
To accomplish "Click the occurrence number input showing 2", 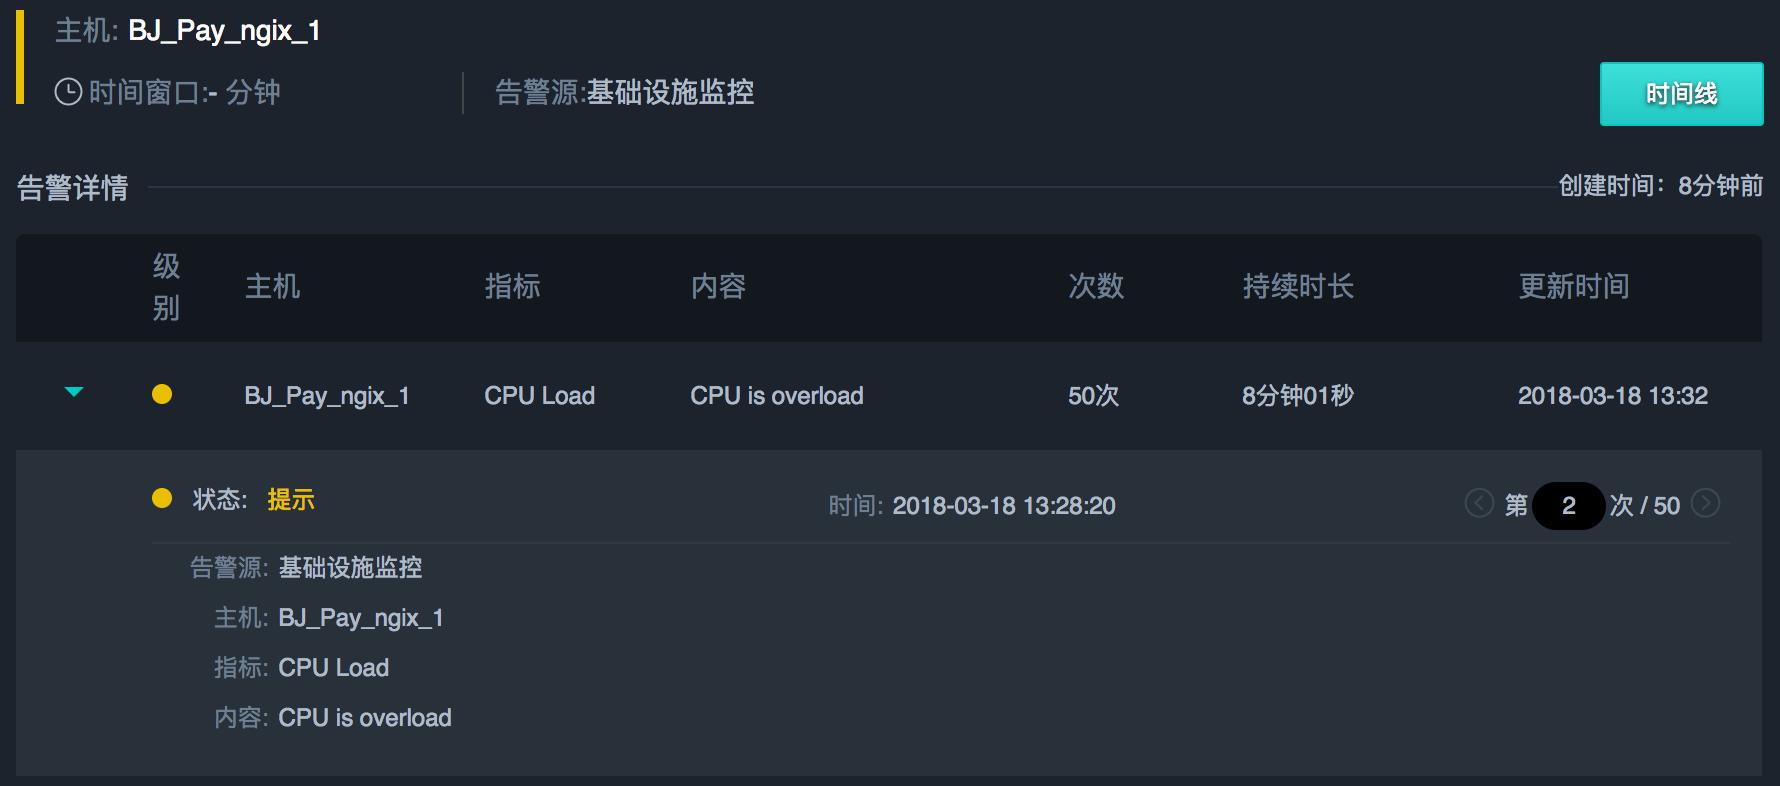I will 1568,506.
